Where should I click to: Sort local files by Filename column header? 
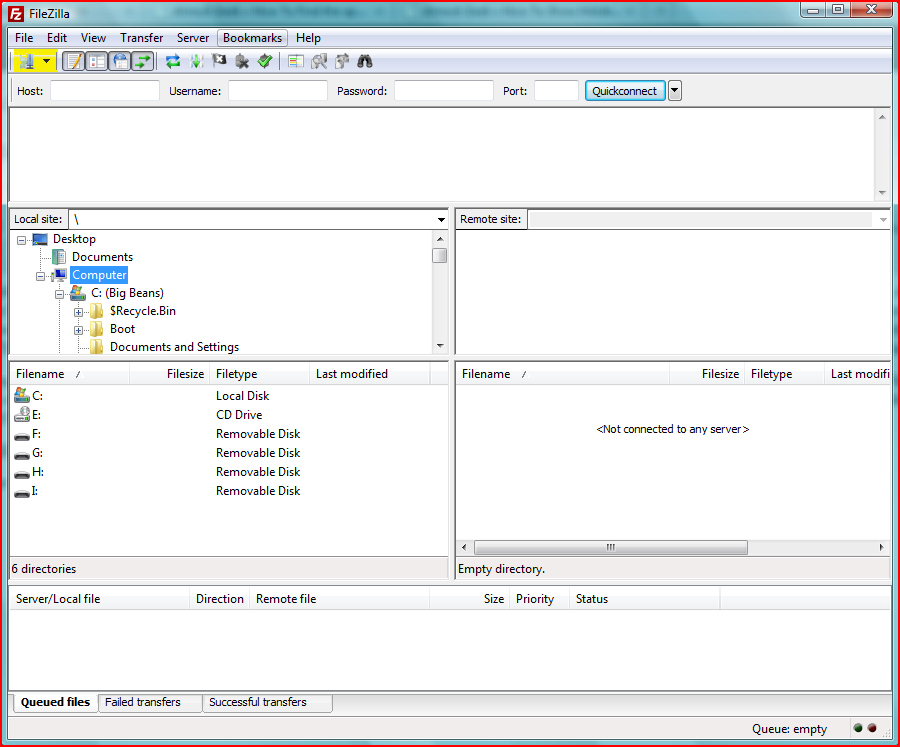(69, 374)
